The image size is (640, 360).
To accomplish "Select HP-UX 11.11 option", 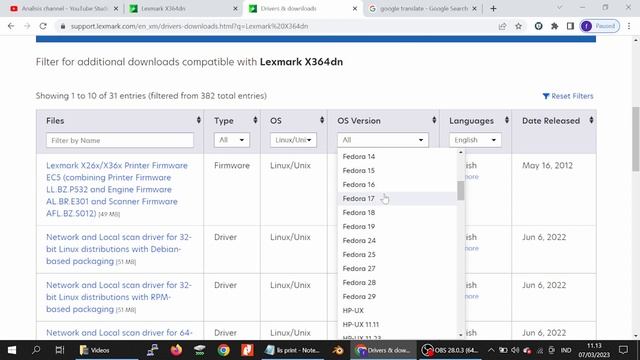I will (x=397, y=324).
